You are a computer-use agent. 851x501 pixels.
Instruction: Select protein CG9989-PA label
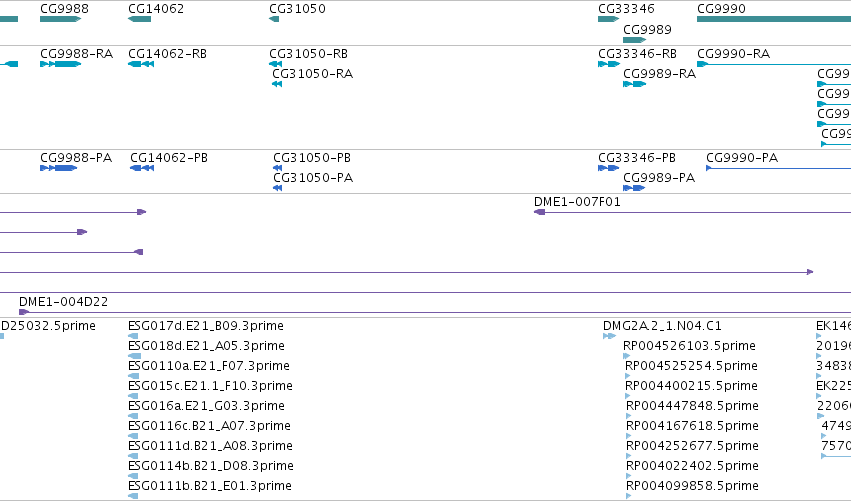(x=659, y=178)
